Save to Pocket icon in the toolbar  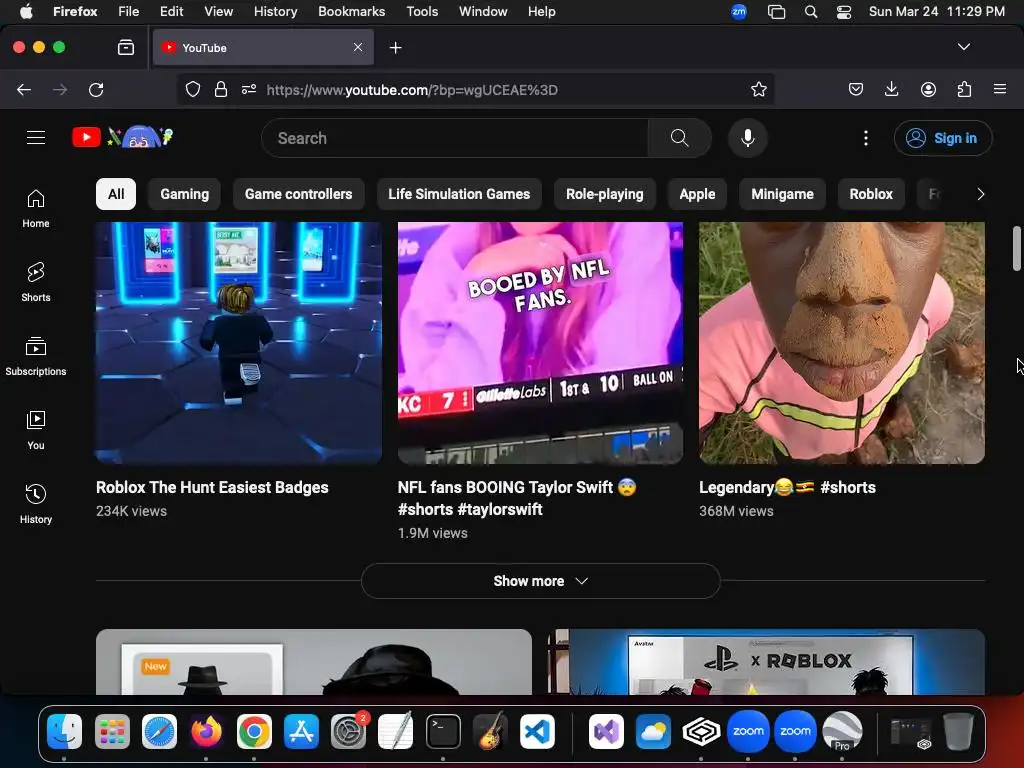[856, 89]
